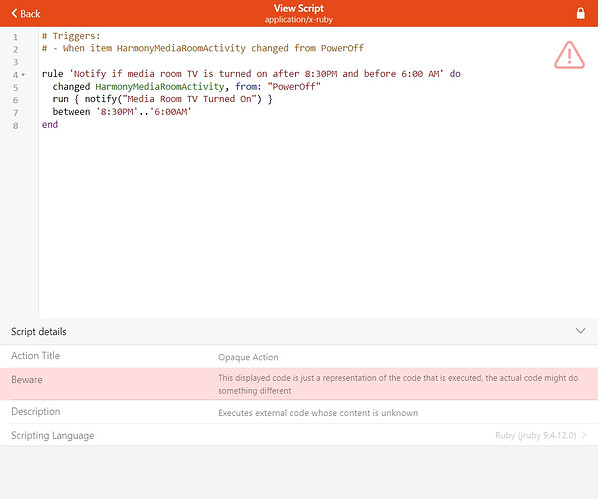Click Ruby (jruby 9.4.12.0) value

tap(535, 435)
